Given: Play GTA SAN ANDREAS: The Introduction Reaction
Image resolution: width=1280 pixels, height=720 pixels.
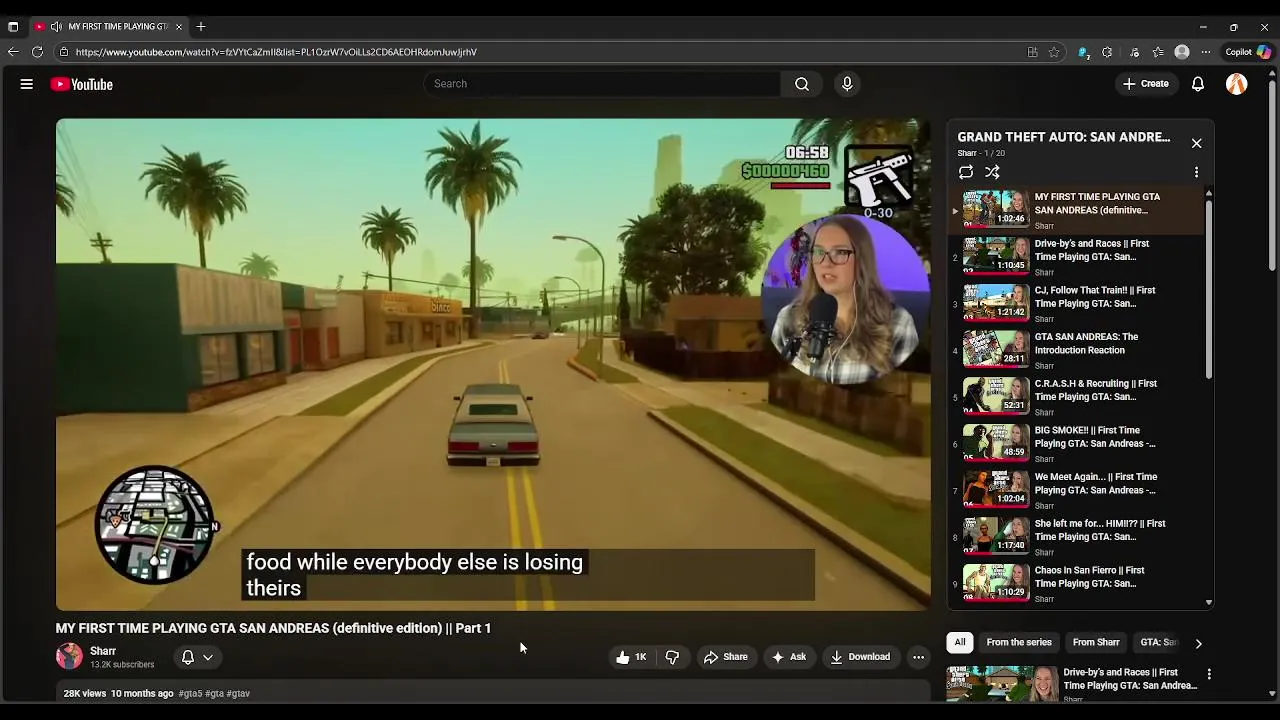Looking at the screenshot, I should [x=1077, y=350].
